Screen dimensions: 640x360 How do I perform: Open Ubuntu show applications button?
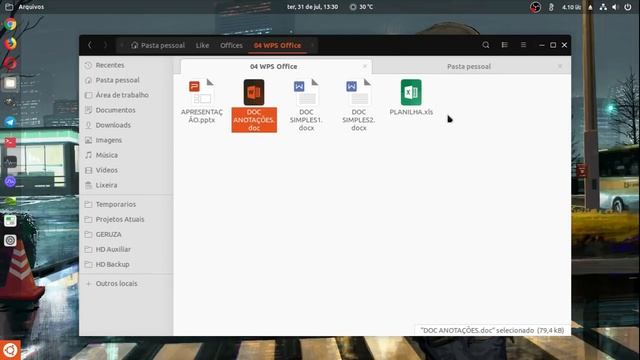[x=10, y=350]
